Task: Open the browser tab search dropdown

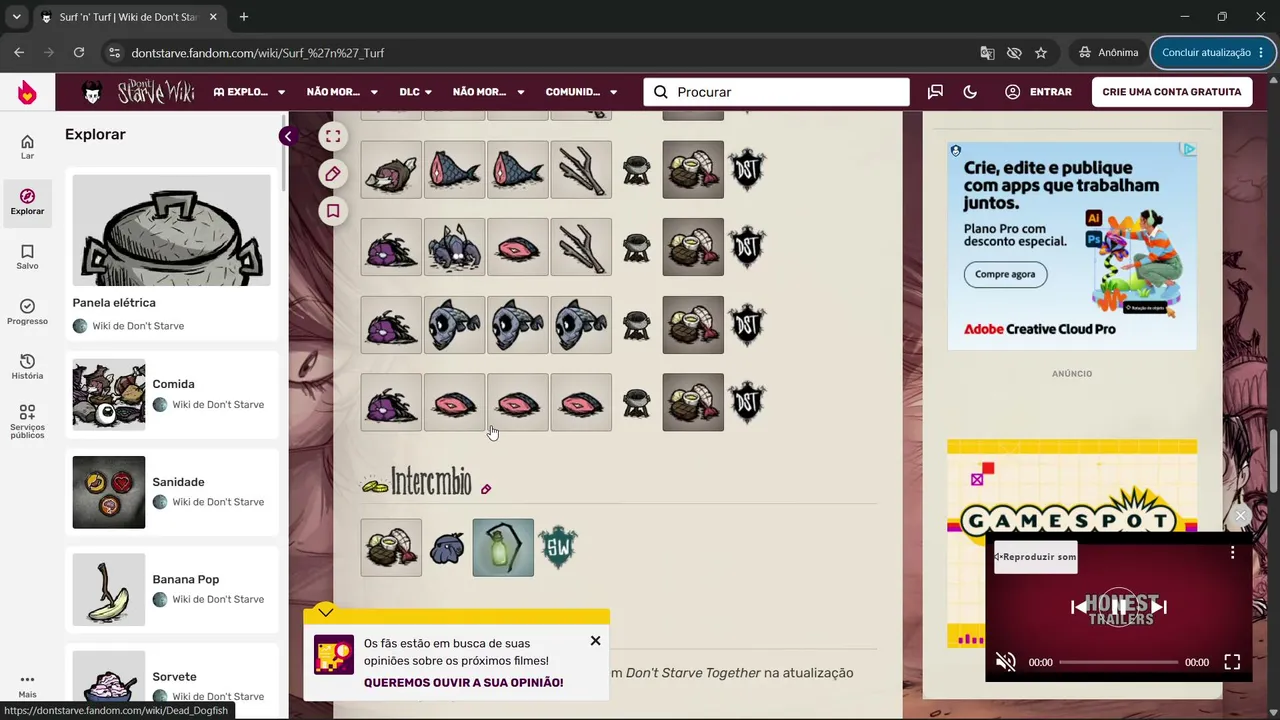Action: point(17,17)
